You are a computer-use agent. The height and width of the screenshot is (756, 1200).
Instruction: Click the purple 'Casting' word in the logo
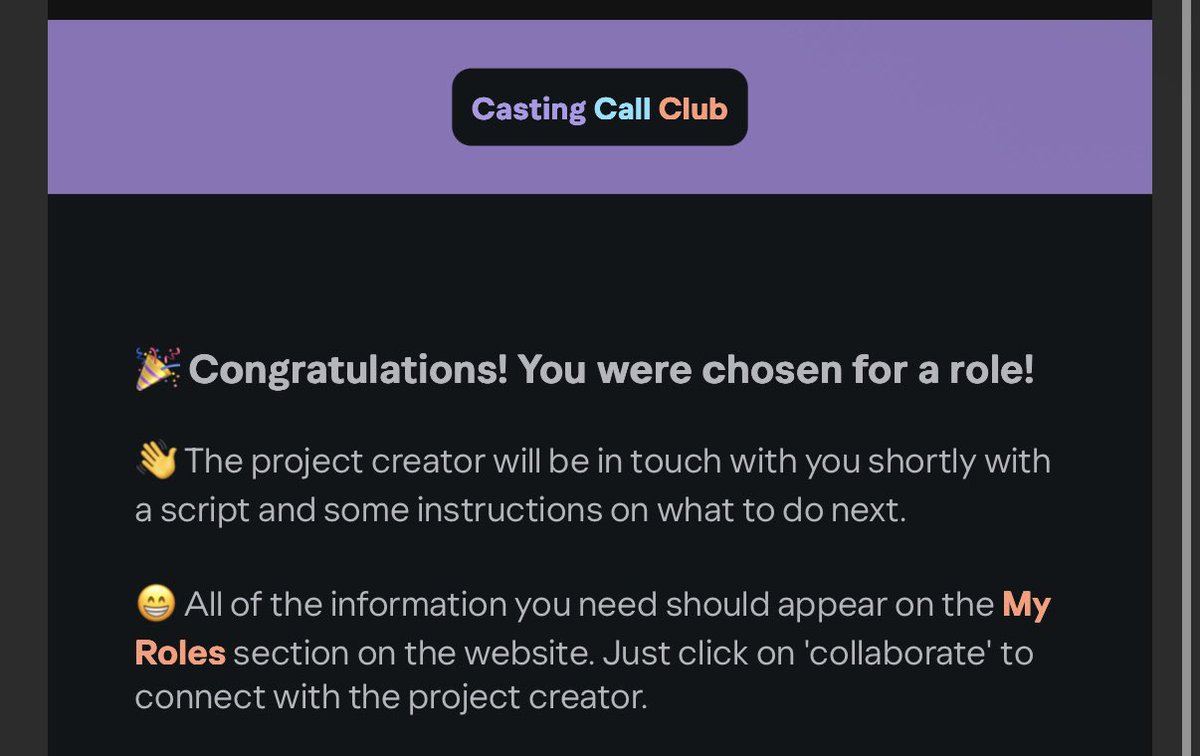click(x=528, y=108)
